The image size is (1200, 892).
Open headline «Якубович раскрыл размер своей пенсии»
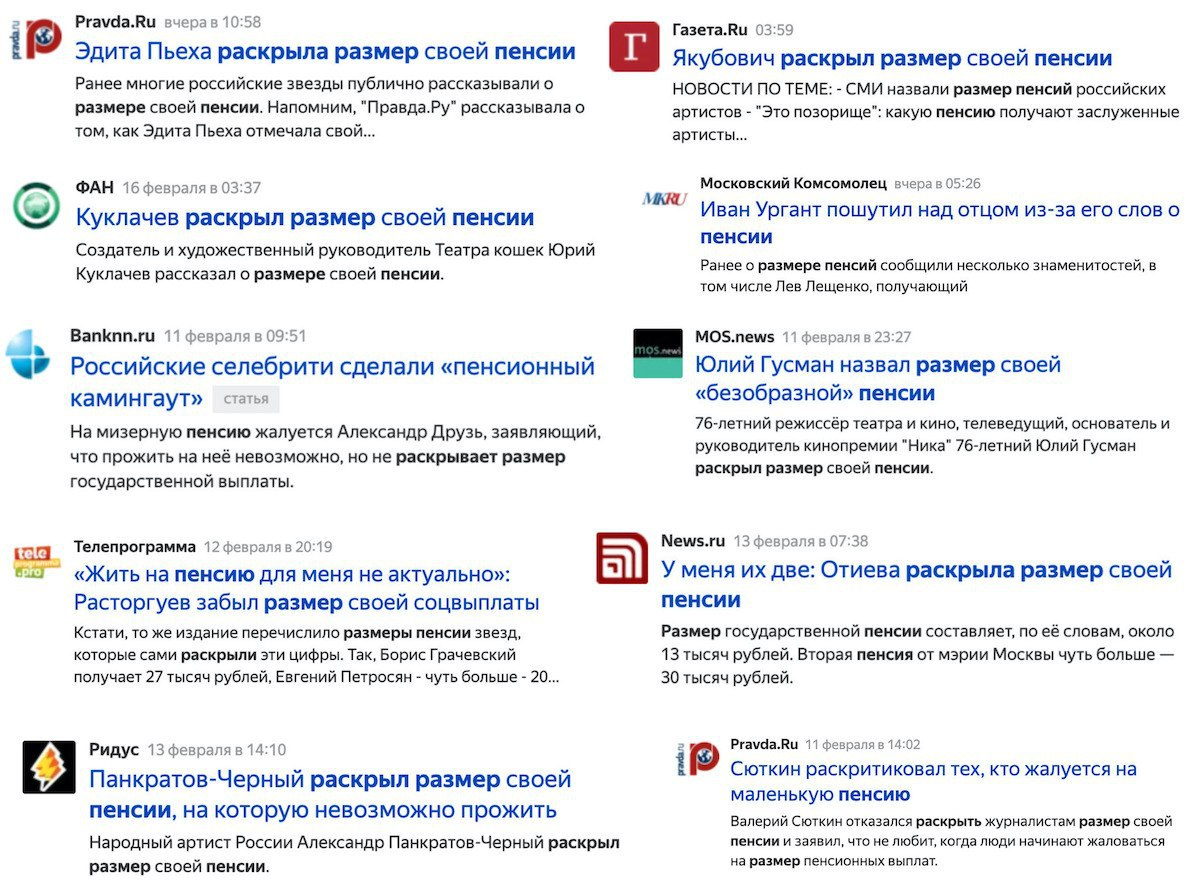892,58
